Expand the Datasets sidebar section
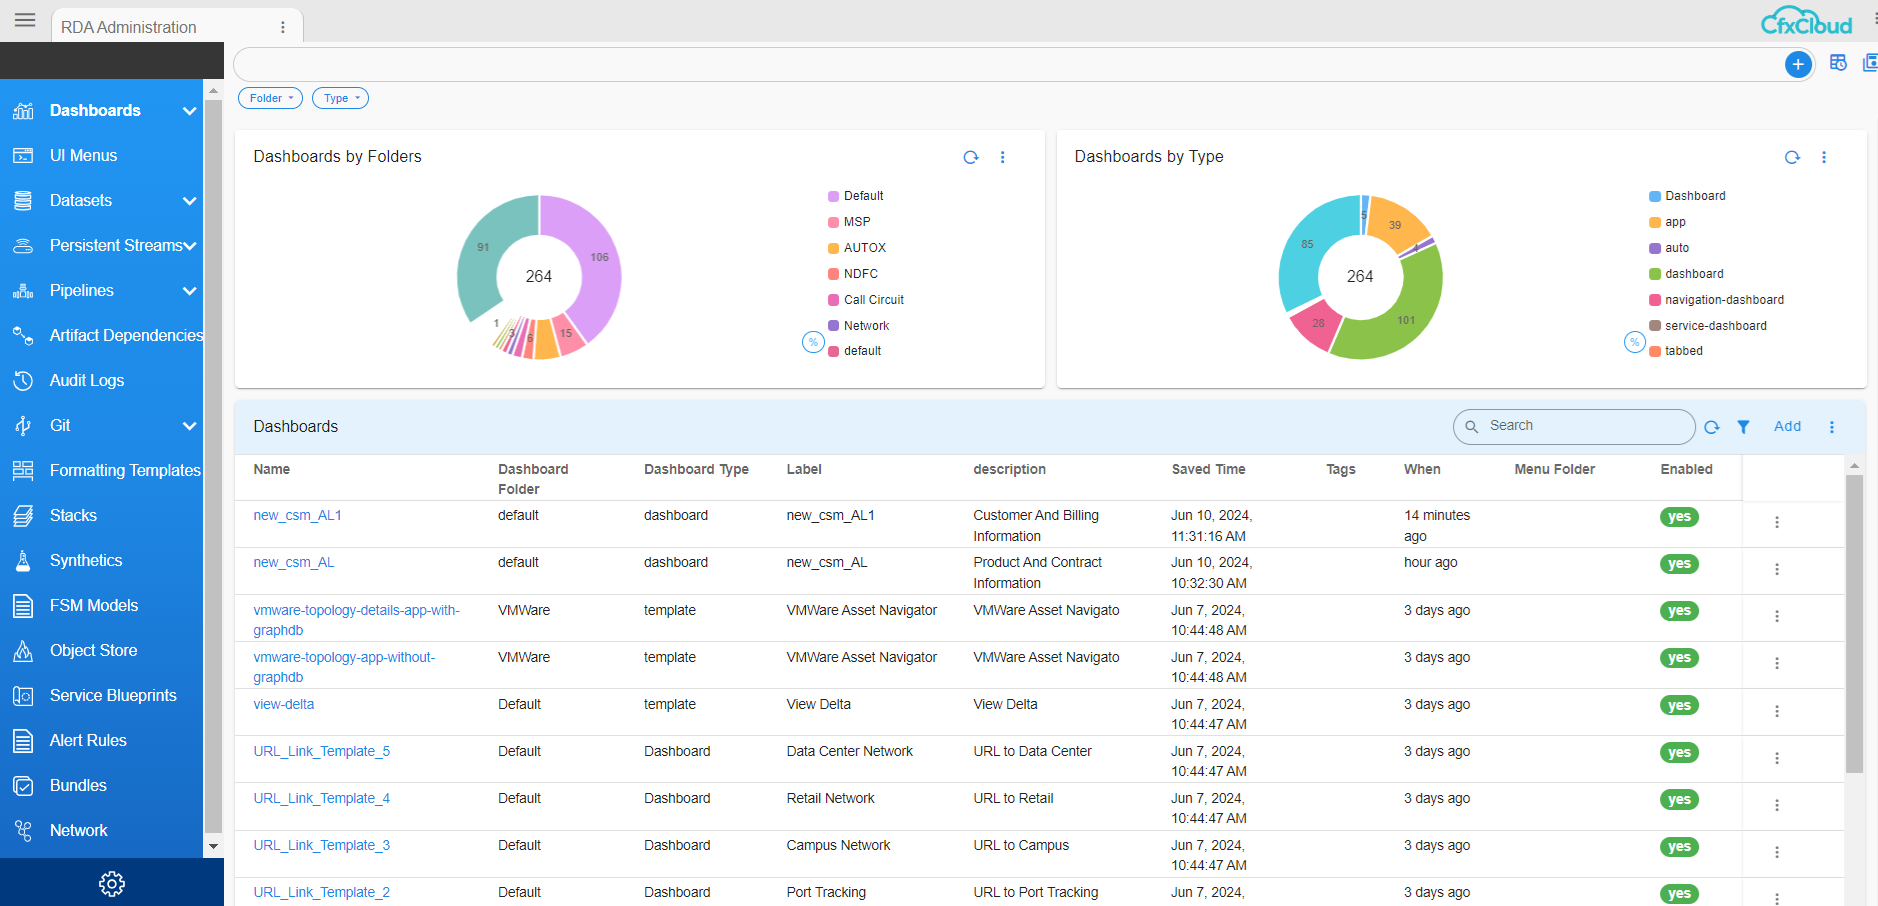This screenshot has height=906, width=1878. point(189,201)
